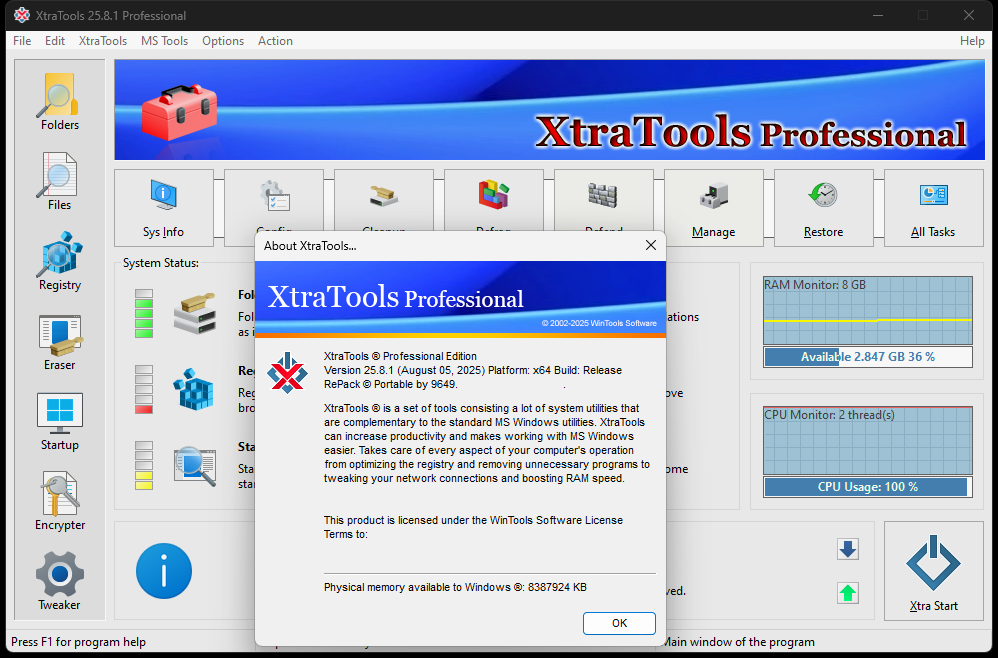Open the Encrypter tool
The width and height of the screenshot is (998, 658).
[60, 501]
